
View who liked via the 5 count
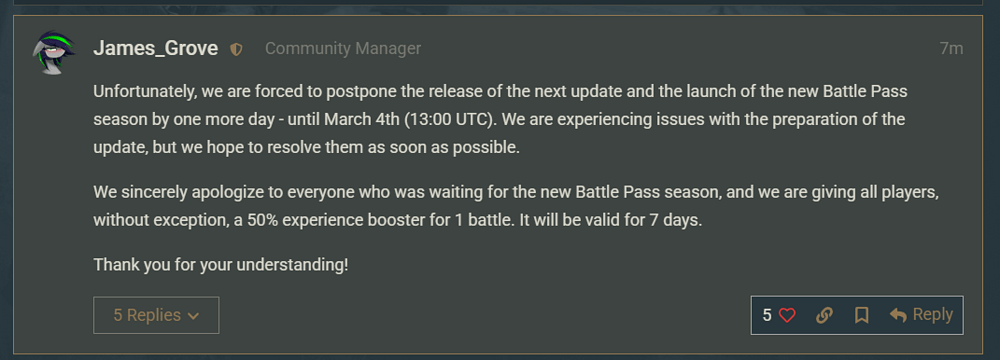(767, 315)
